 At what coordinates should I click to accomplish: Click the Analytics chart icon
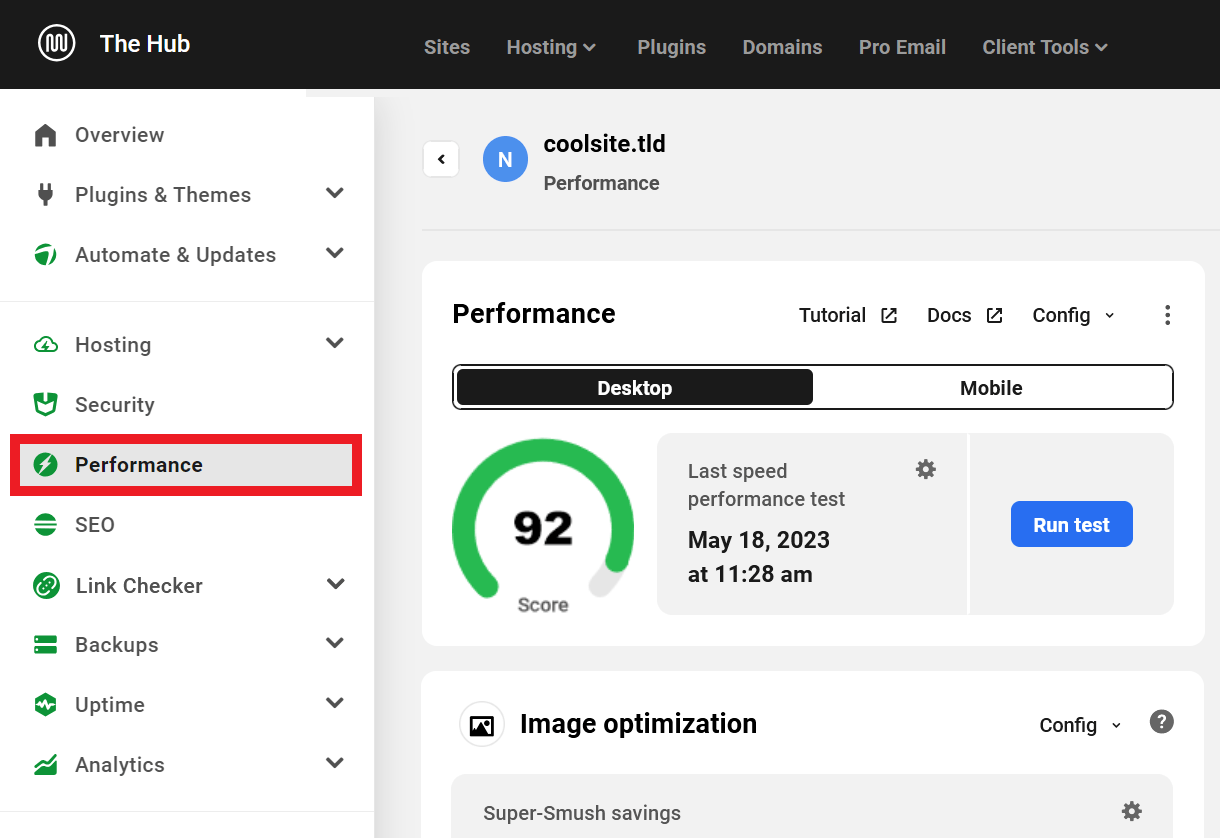coord(45,765)
